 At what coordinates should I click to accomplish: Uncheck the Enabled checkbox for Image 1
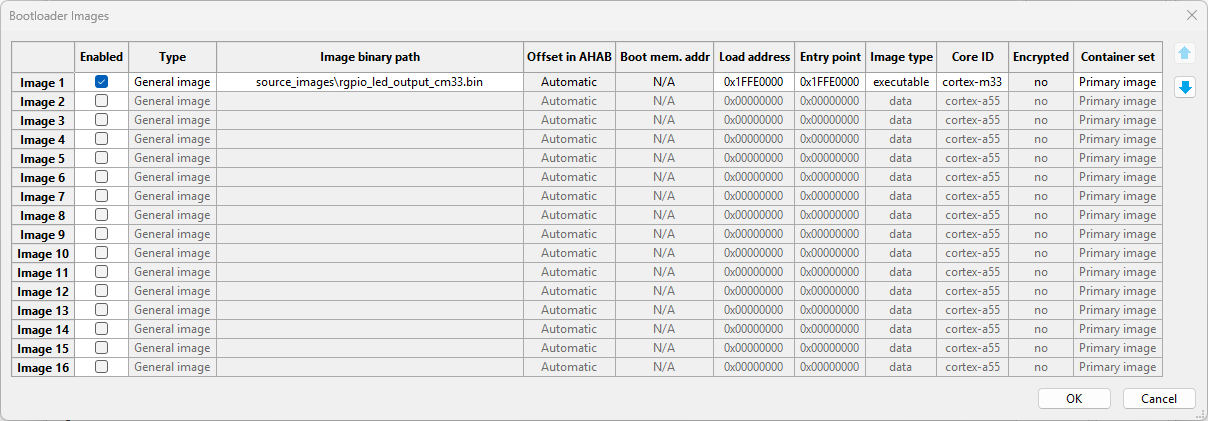coord(102,82)
